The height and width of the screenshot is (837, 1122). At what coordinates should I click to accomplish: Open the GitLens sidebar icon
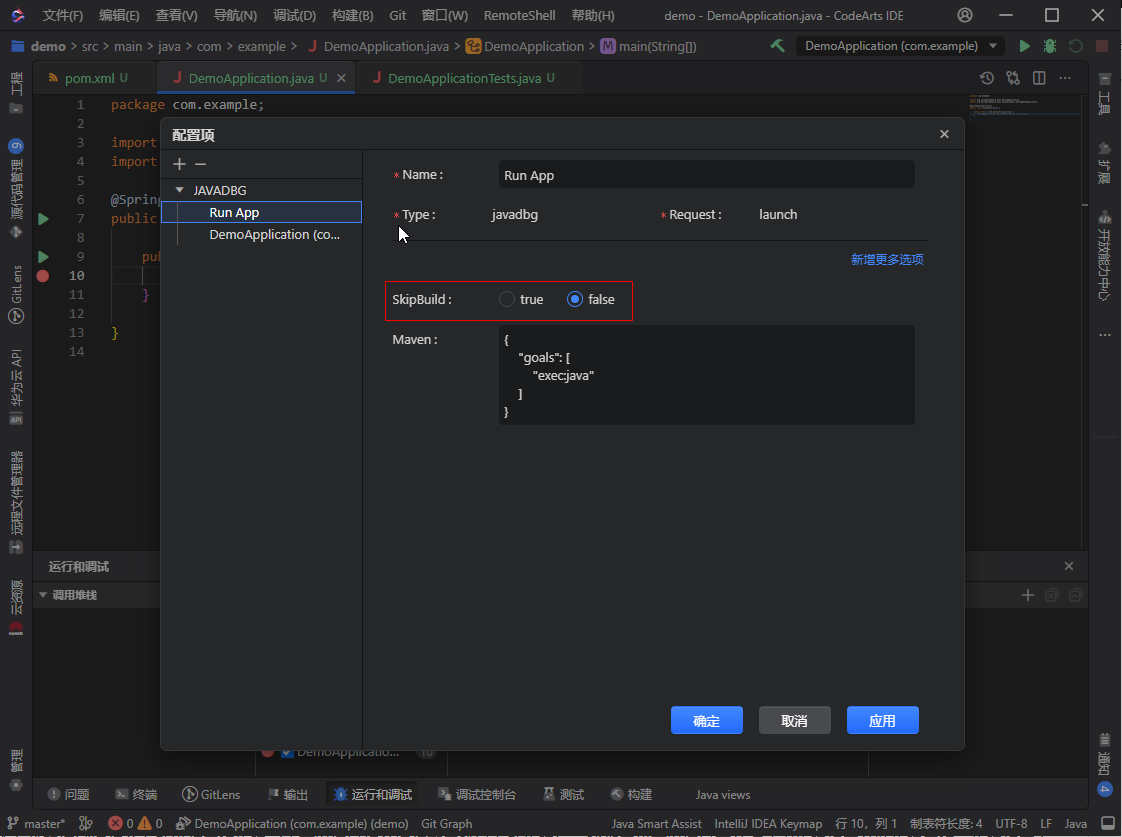point(16,316)
